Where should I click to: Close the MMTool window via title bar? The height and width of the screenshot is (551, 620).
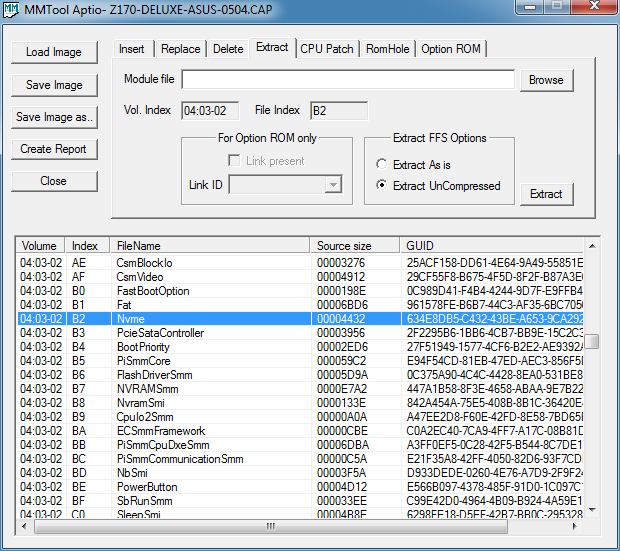594,6
